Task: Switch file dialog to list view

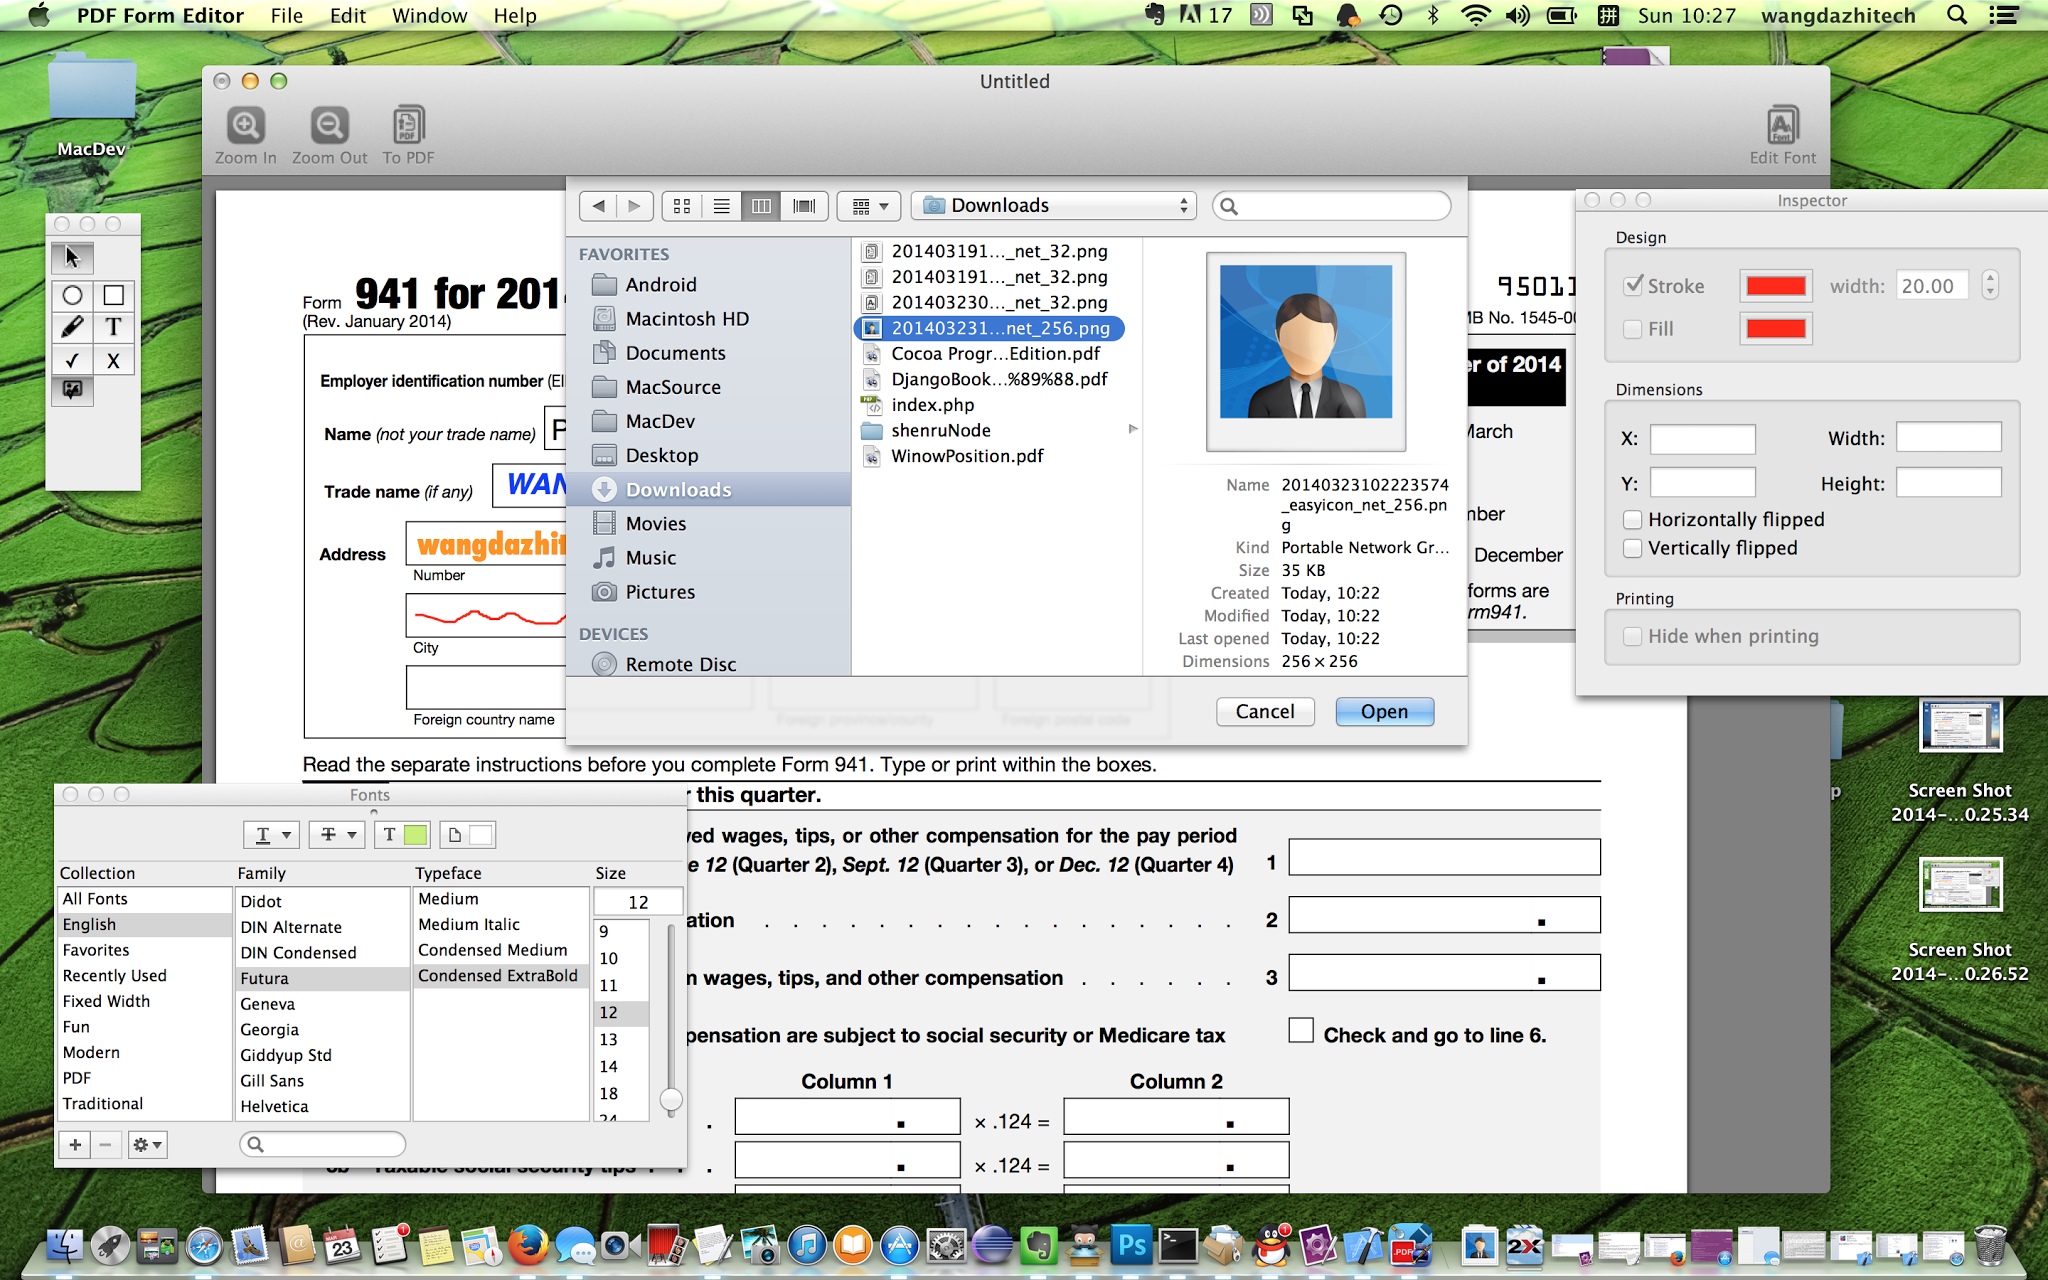Action: click(721, 205)
